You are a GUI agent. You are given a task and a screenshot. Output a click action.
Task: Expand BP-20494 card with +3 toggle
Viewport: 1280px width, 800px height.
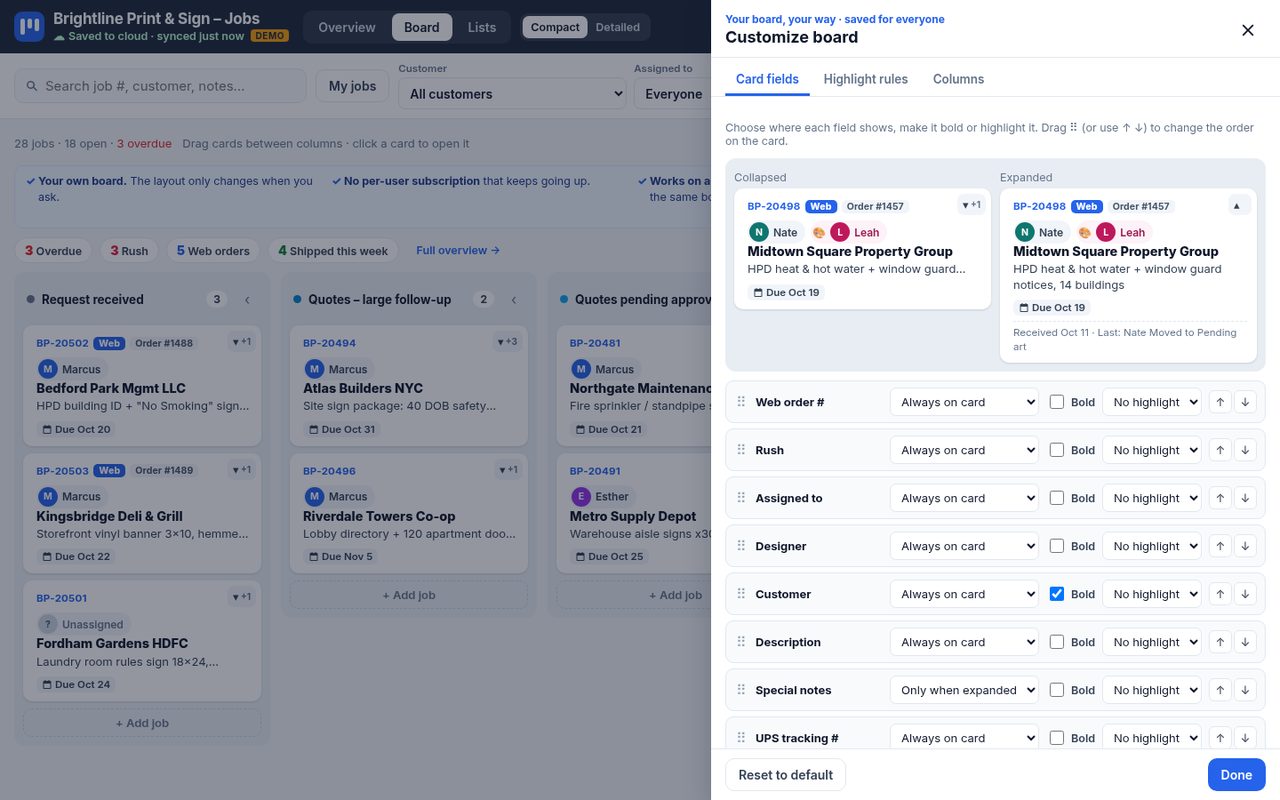[507, 342]
